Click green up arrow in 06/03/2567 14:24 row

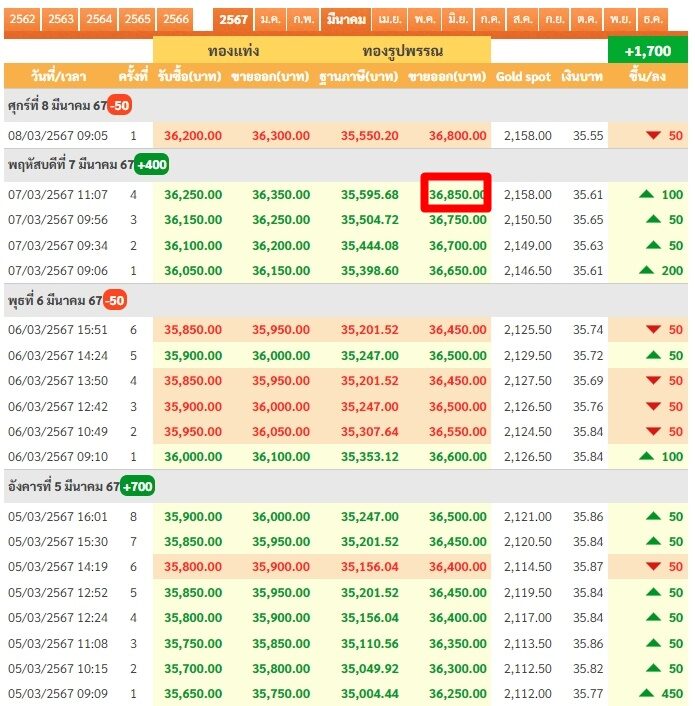click(x=653, y=355)
